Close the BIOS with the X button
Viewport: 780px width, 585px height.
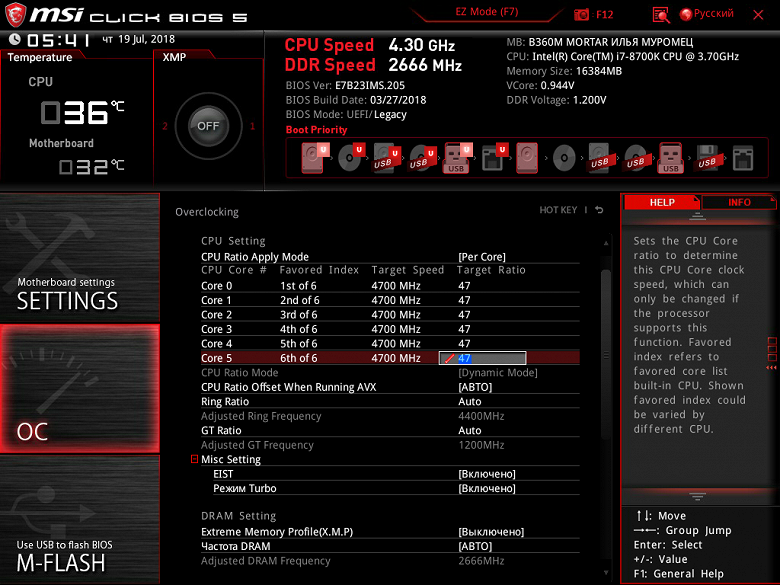(x=758, y=15)
